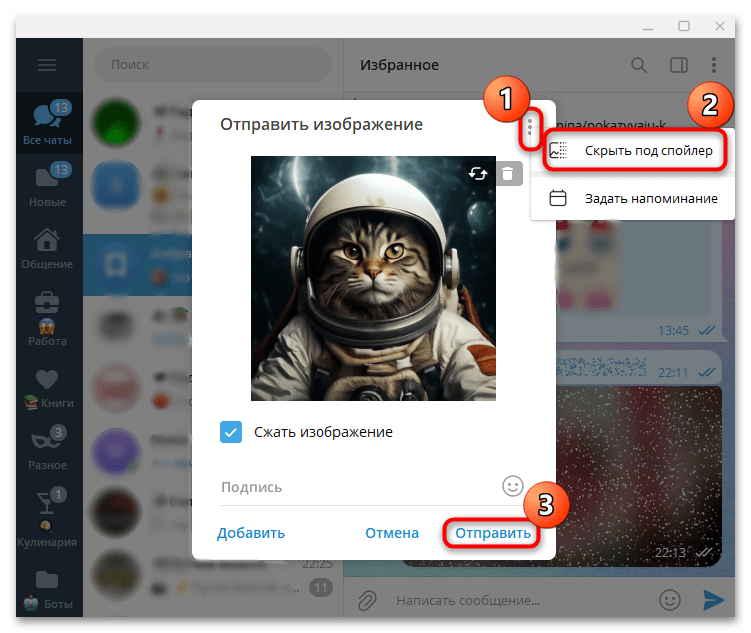Toggle the chat info side panel
The image size is (751, 633).
pos(678,65)
